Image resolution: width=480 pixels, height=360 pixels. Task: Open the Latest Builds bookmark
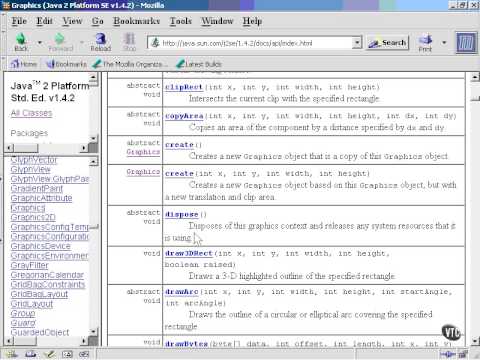[199, 64]
